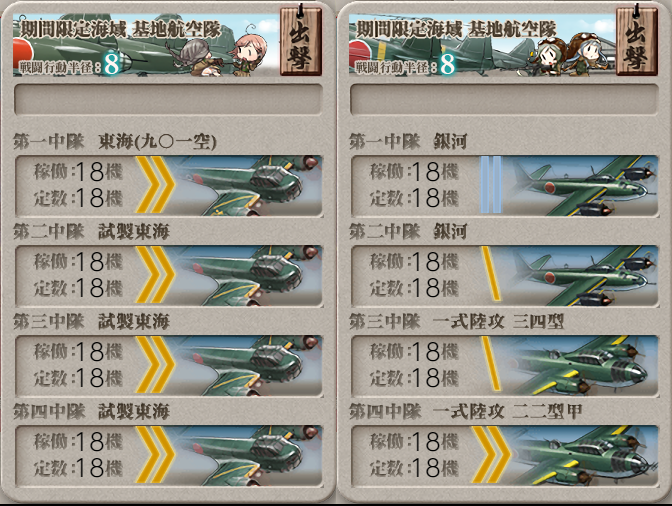Image resolution: width=672 pixels, height=506 pixels.
Task: Click blue double-bar proficiency mark on first 銀河
Action: click(x=491, y=185)
